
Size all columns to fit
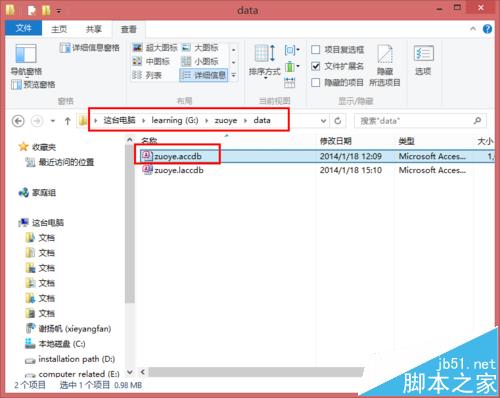290,82
